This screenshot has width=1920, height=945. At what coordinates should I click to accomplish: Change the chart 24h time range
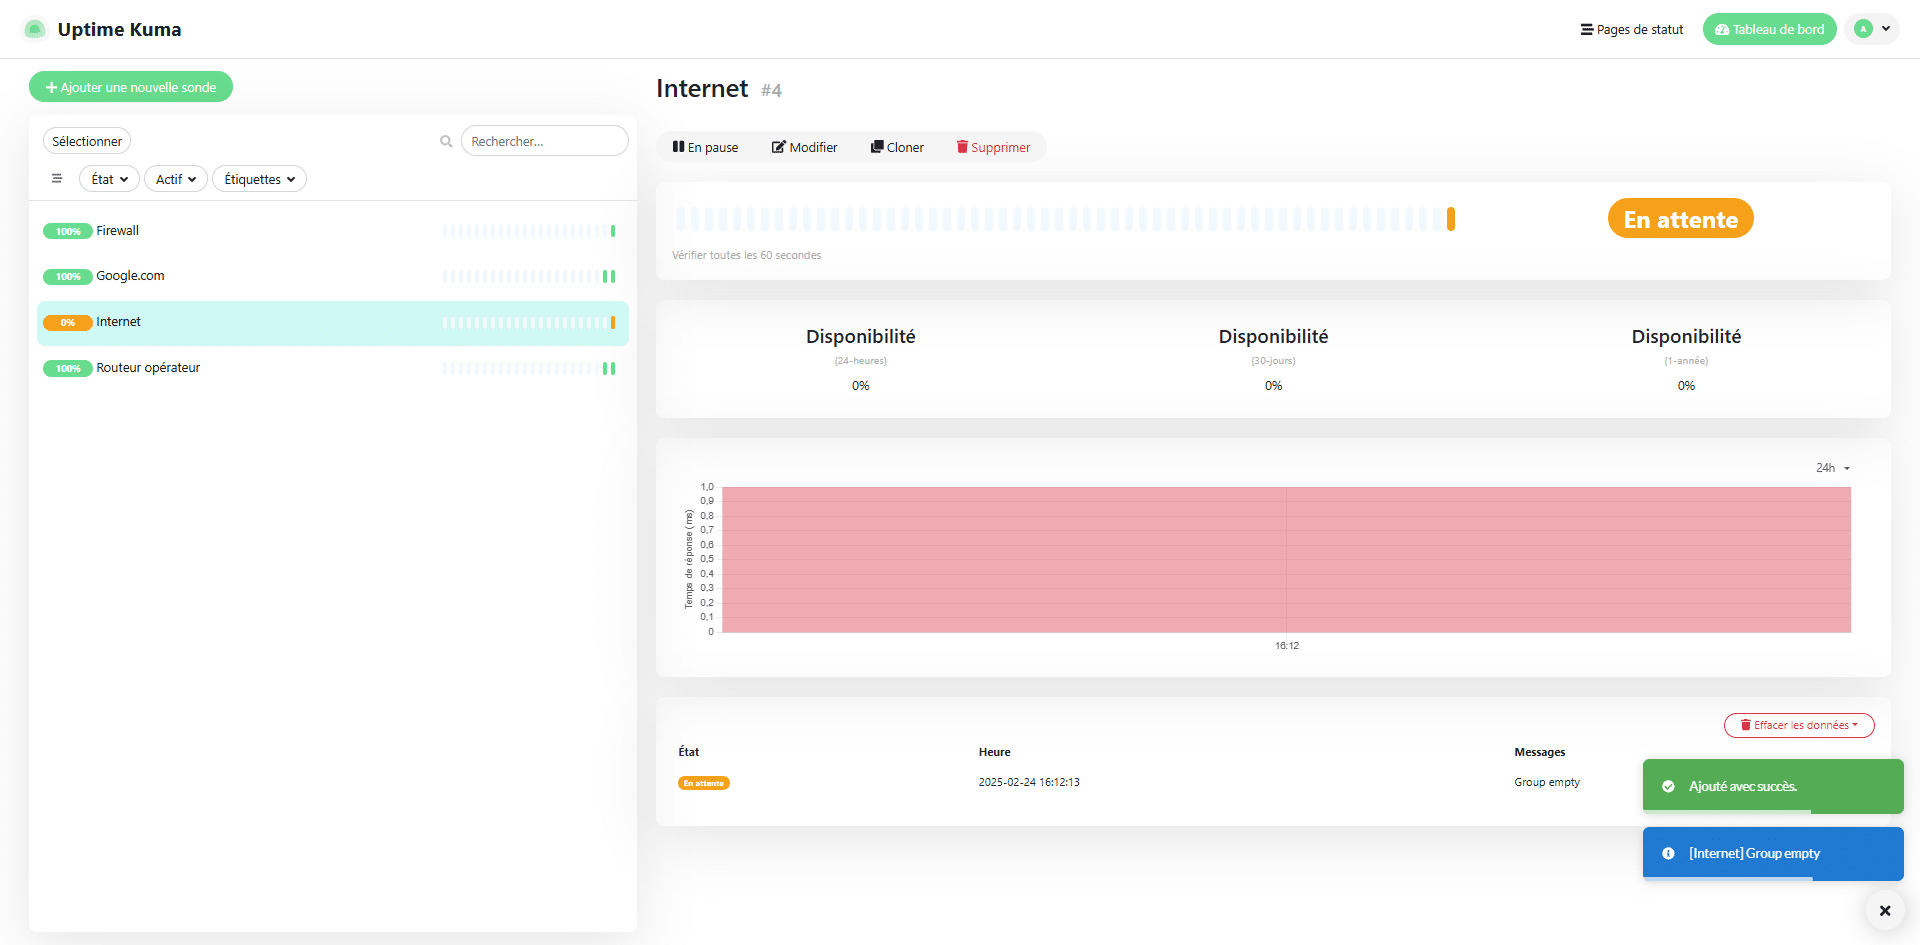click(1832, 468)
